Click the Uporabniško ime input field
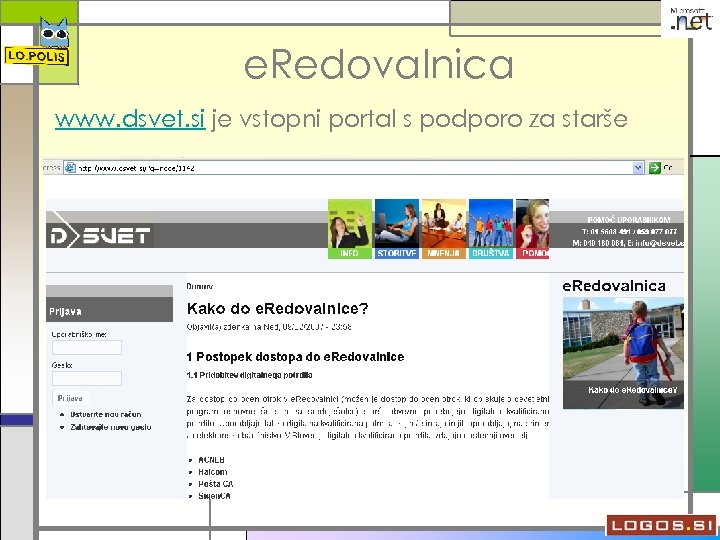 [87, 348]
